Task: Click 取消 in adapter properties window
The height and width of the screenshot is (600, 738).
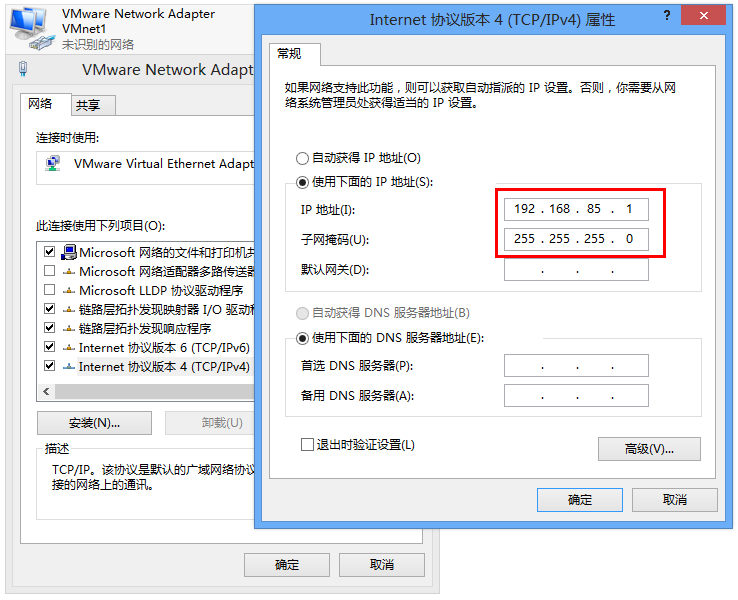Action: click(x=382, y=564)
